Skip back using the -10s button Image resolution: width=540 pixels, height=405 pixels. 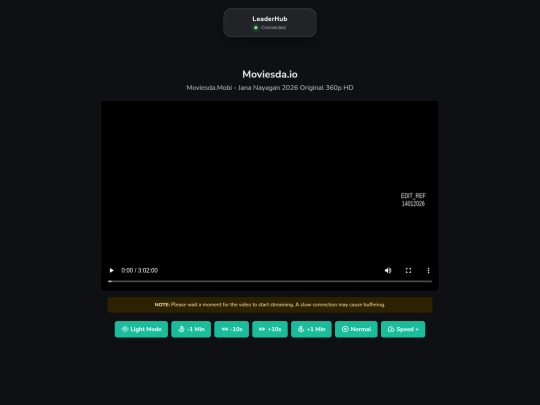(231, 329)
